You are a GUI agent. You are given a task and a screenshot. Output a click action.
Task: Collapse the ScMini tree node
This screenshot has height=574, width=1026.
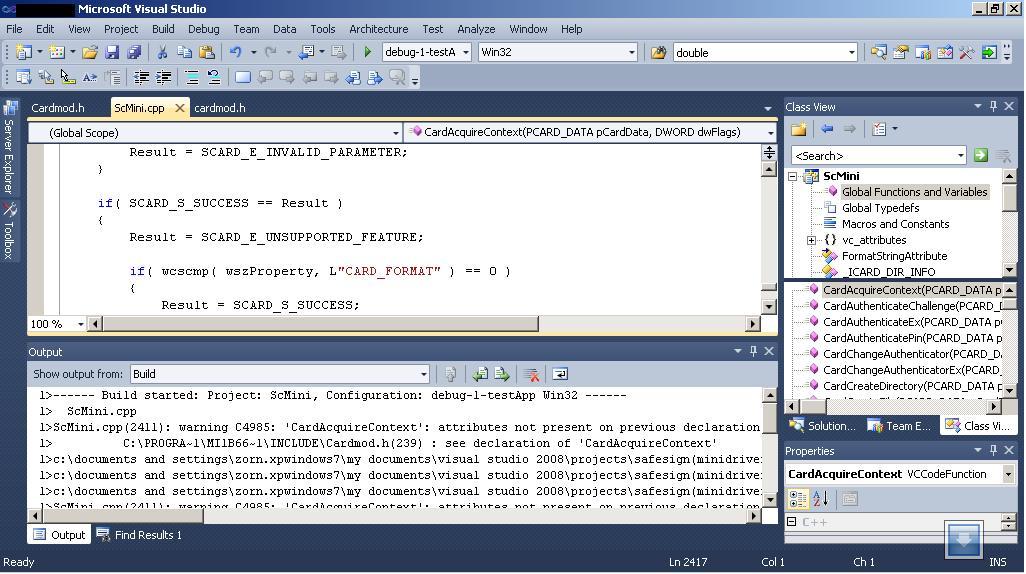pos(793,176)
